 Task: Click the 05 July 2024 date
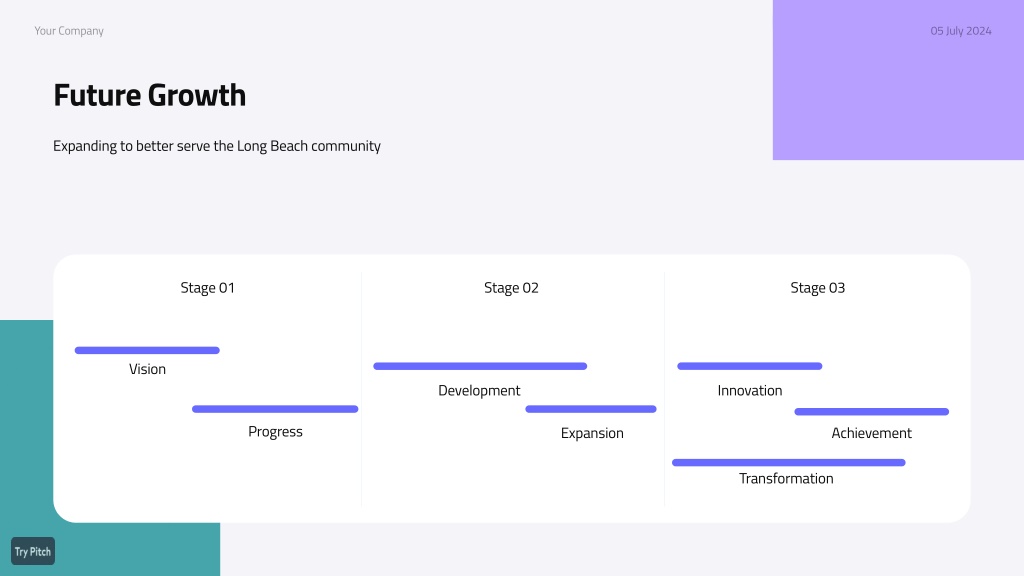click(x=961, y=31)
